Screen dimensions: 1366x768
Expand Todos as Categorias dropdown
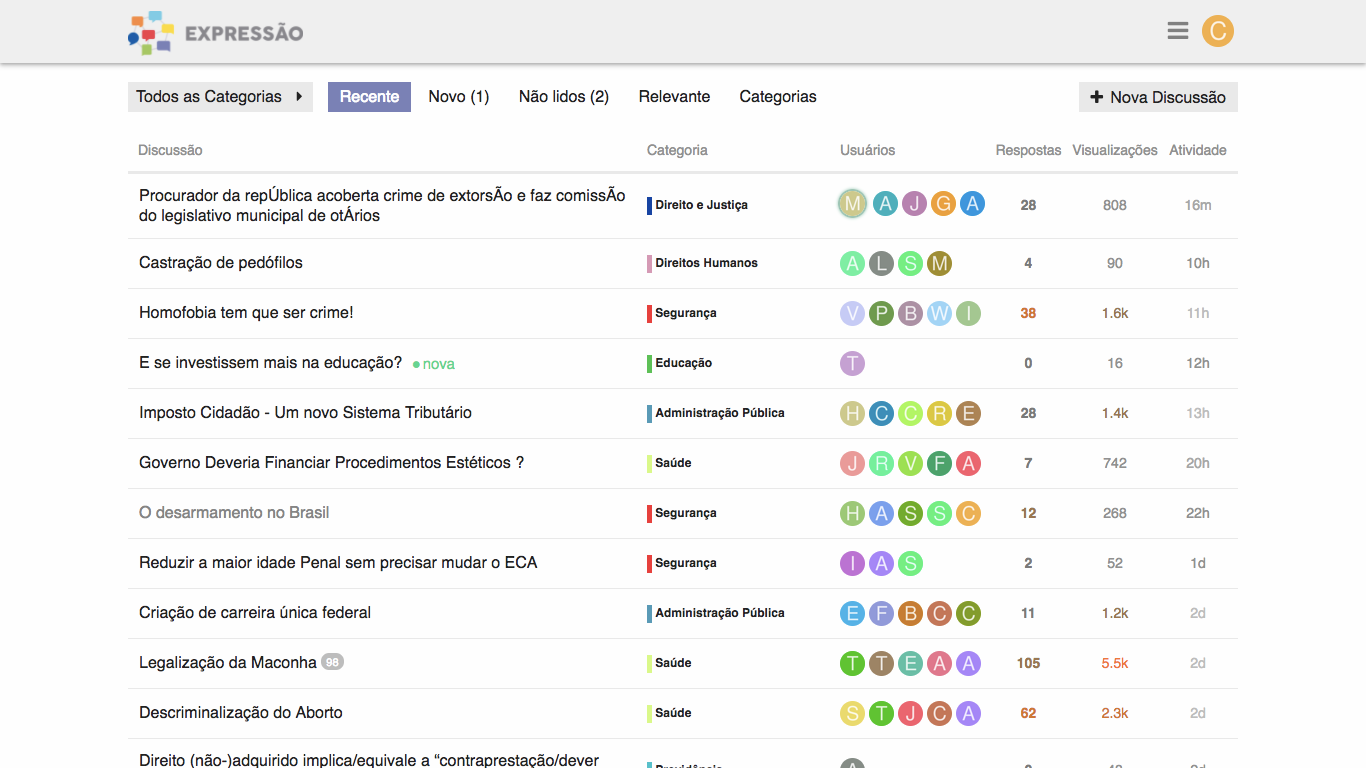220,97
